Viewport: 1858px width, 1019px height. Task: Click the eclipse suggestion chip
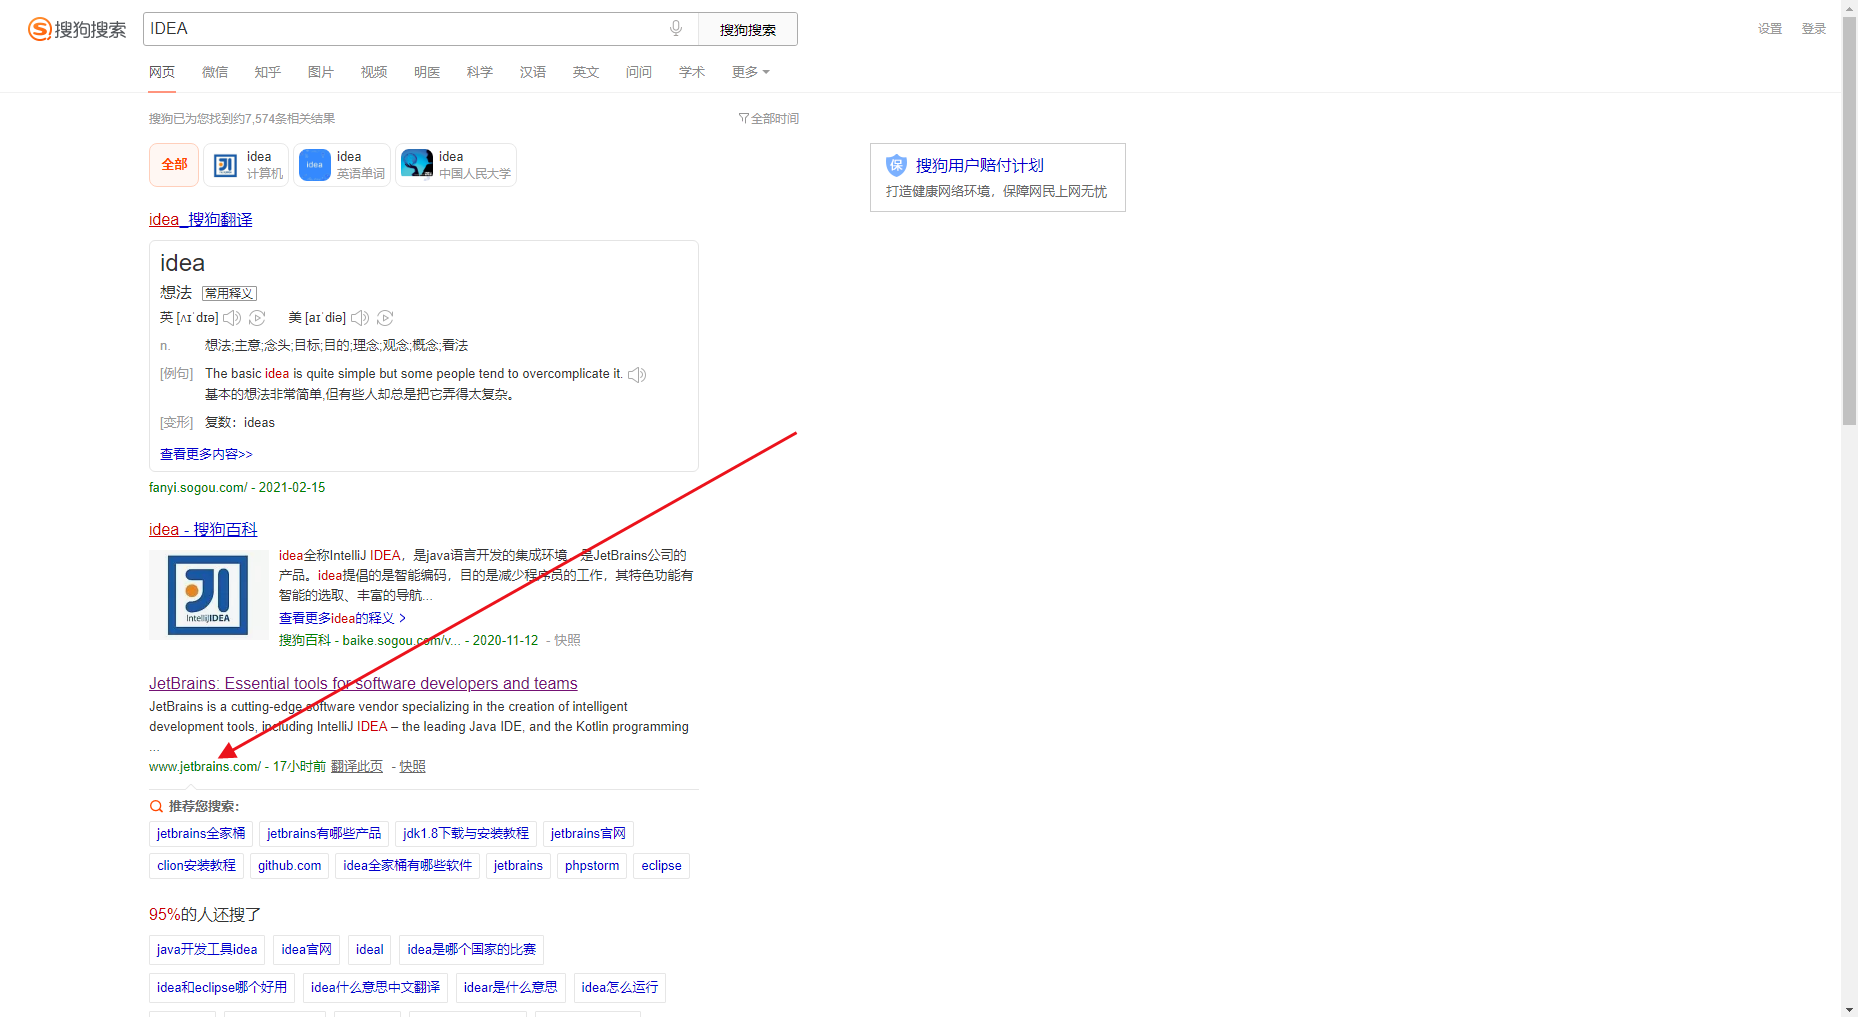pyautogui.click(x=662, y=866)
